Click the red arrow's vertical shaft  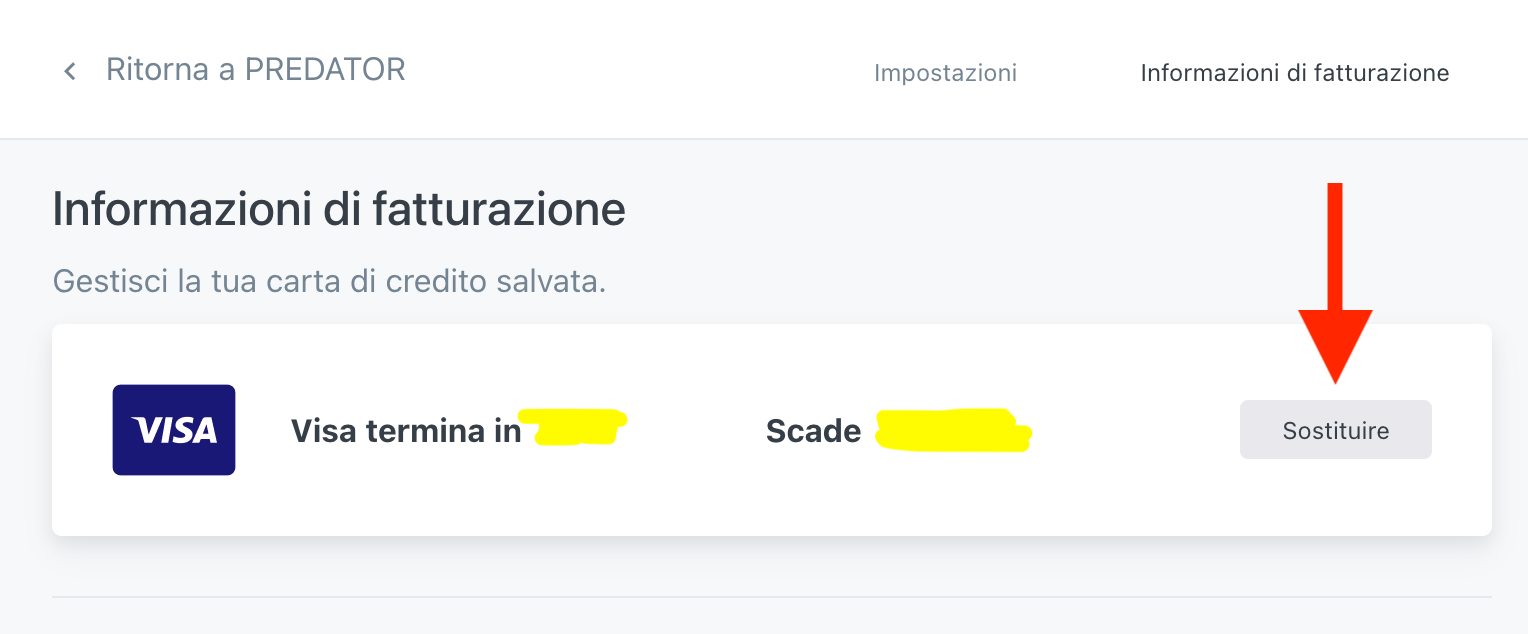point(1335,245)
